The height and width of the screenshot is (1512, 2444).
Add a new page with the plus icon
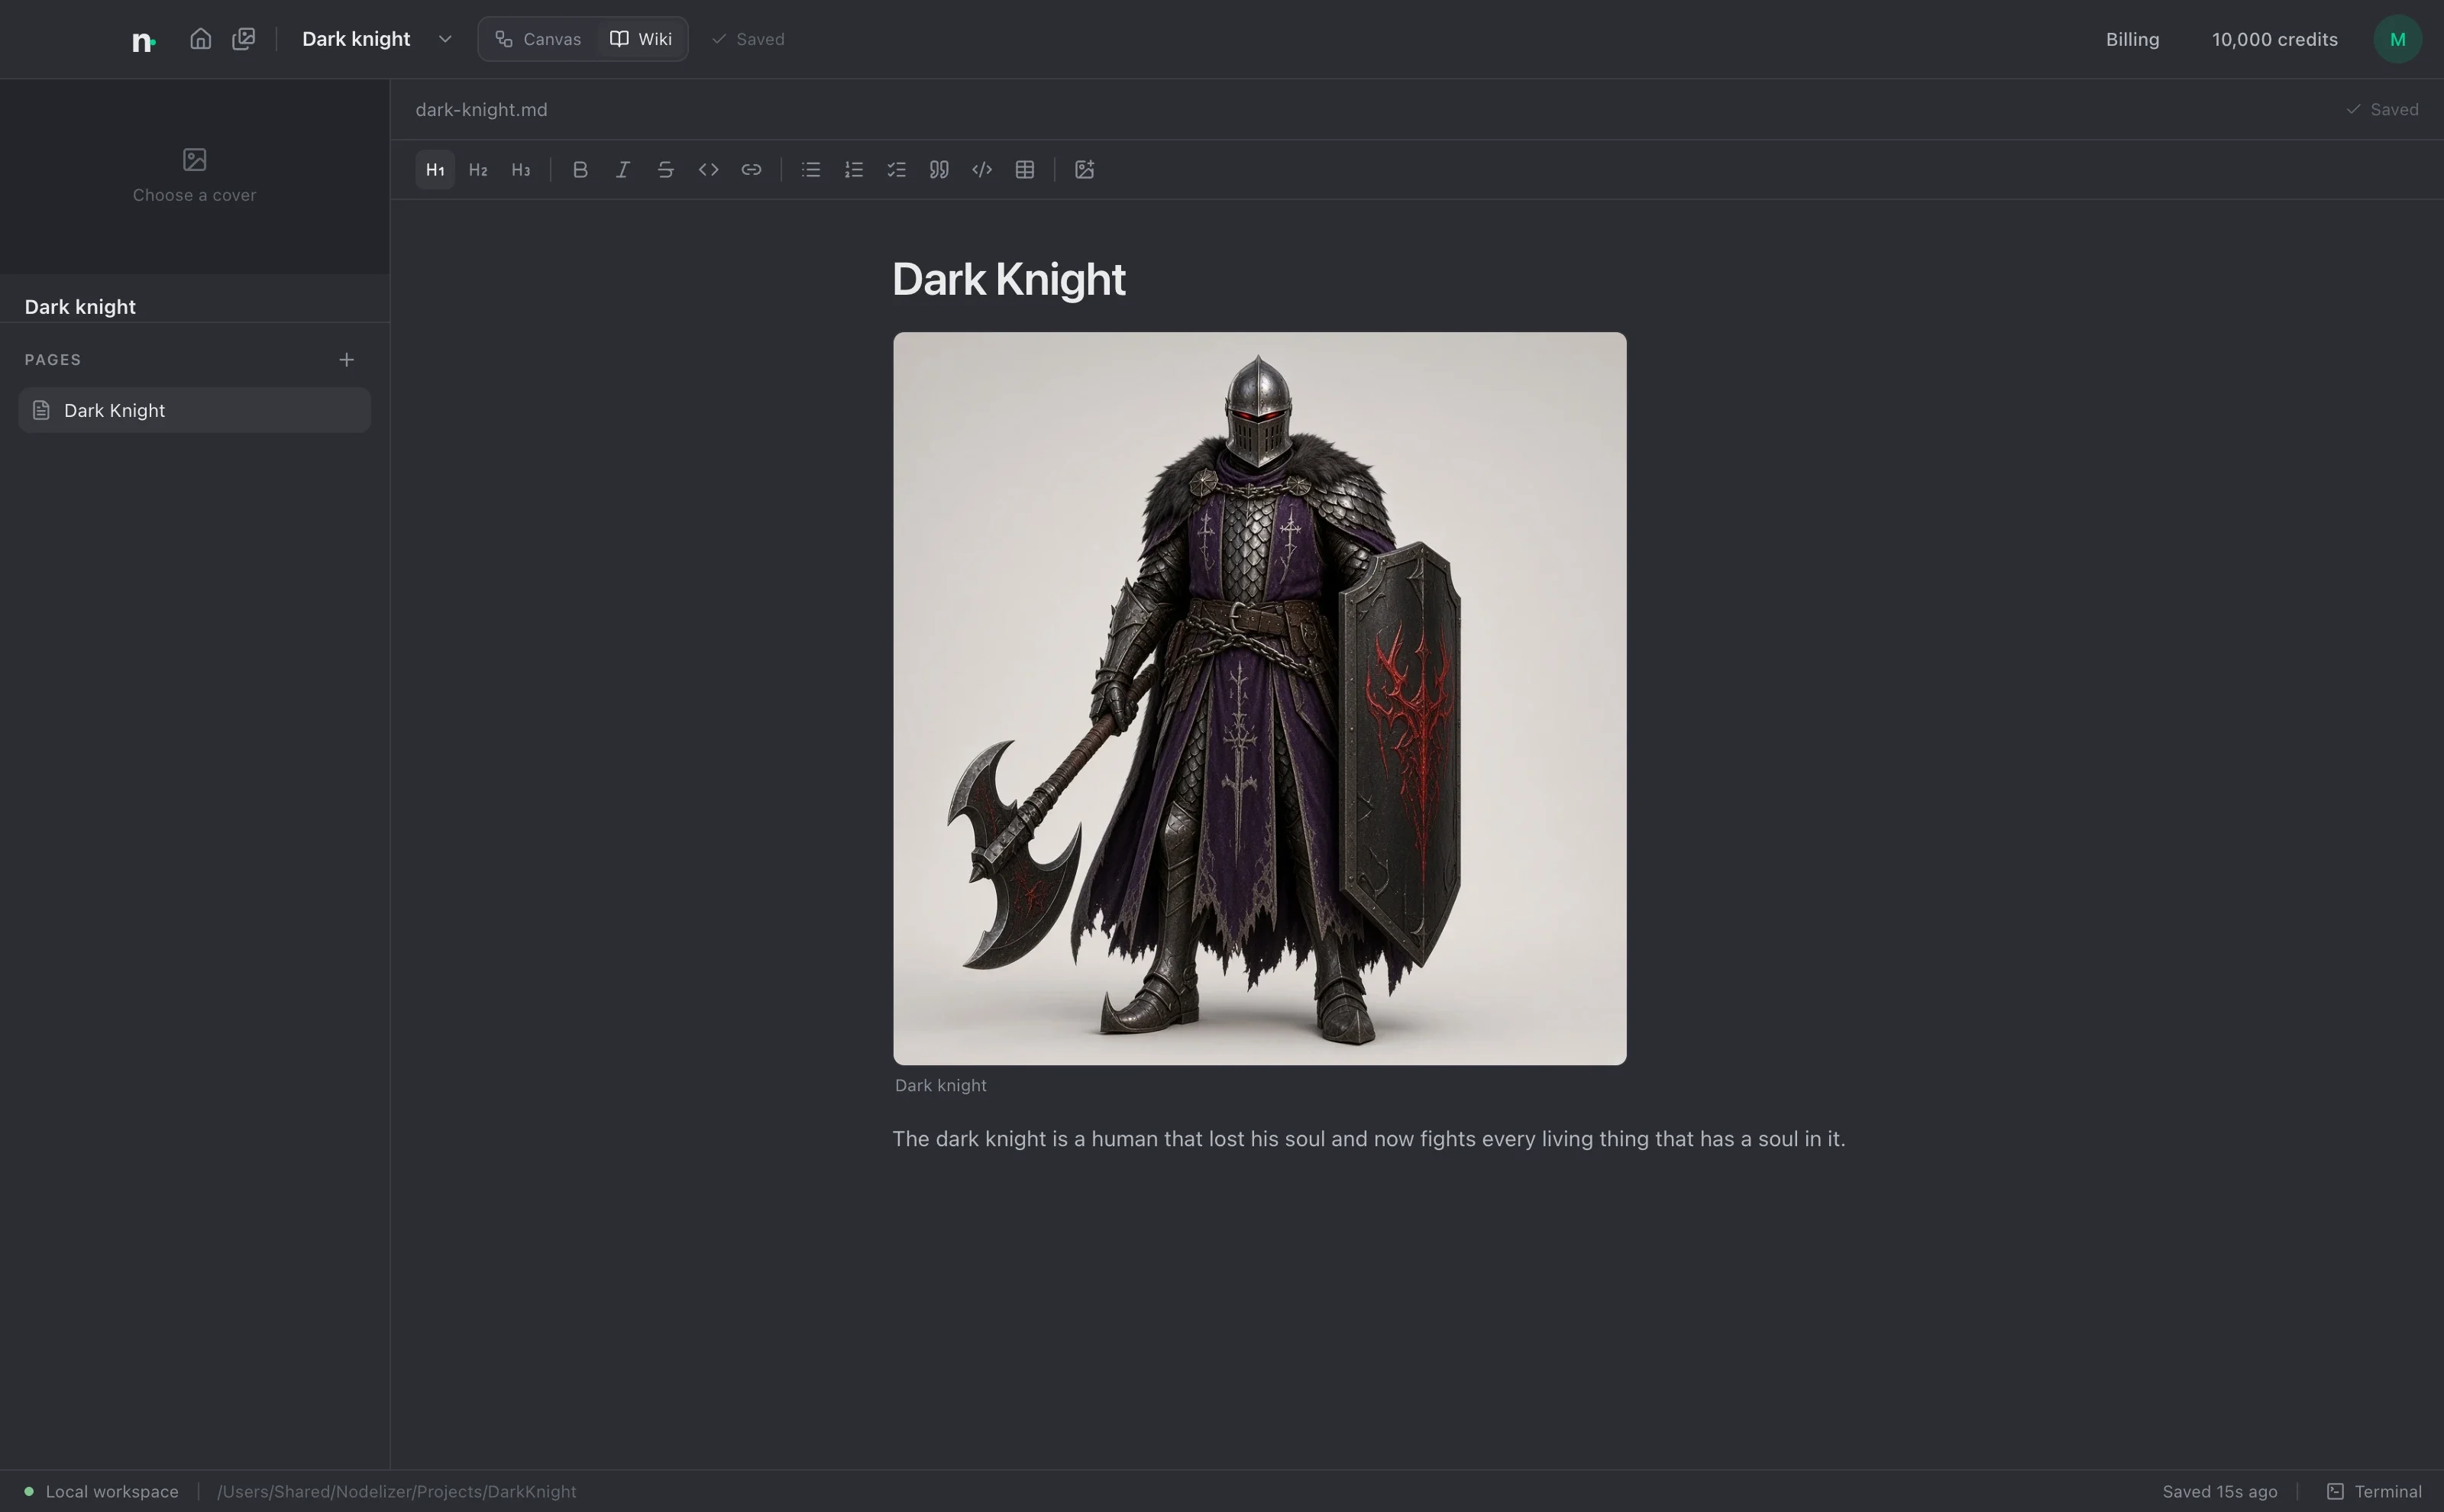coord(346,359)
